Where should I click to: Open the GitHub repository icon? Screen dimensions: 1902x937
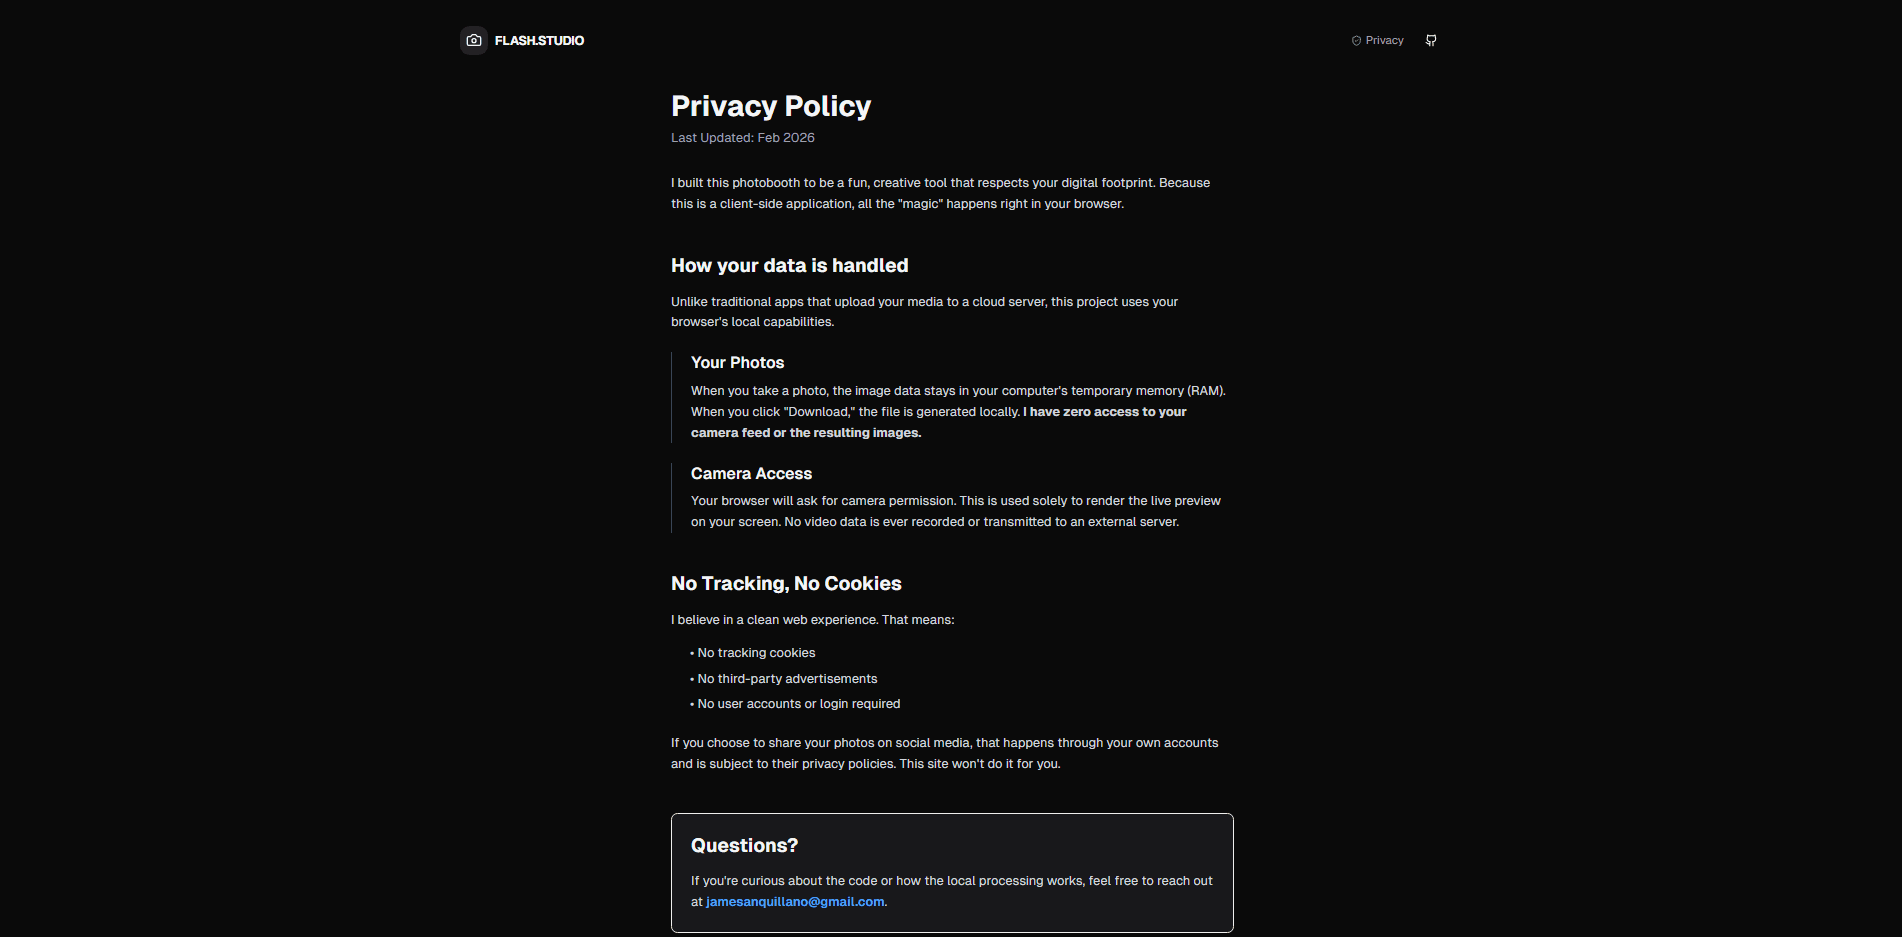[x=1431, y=40]
